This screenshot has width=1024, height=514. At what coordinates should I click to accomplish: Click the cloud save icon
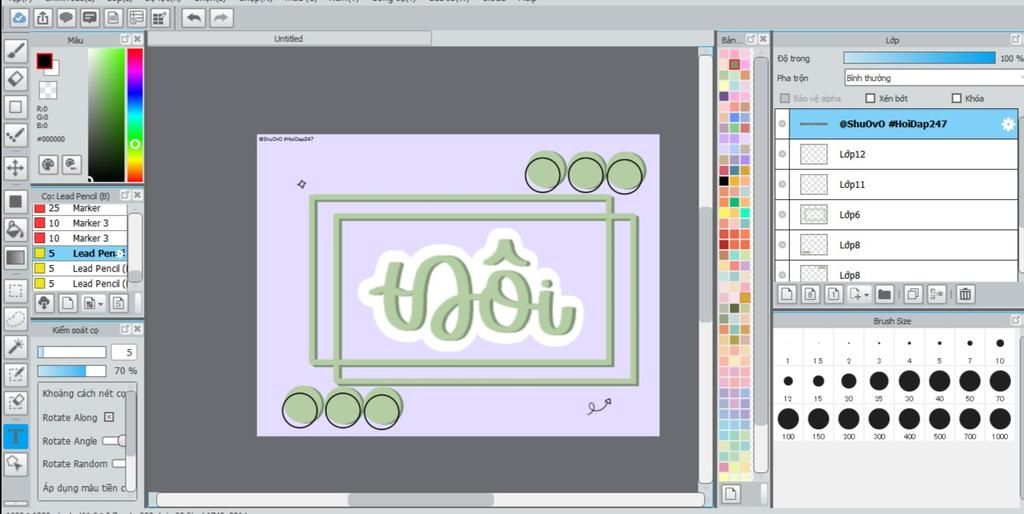coord(19,18)
